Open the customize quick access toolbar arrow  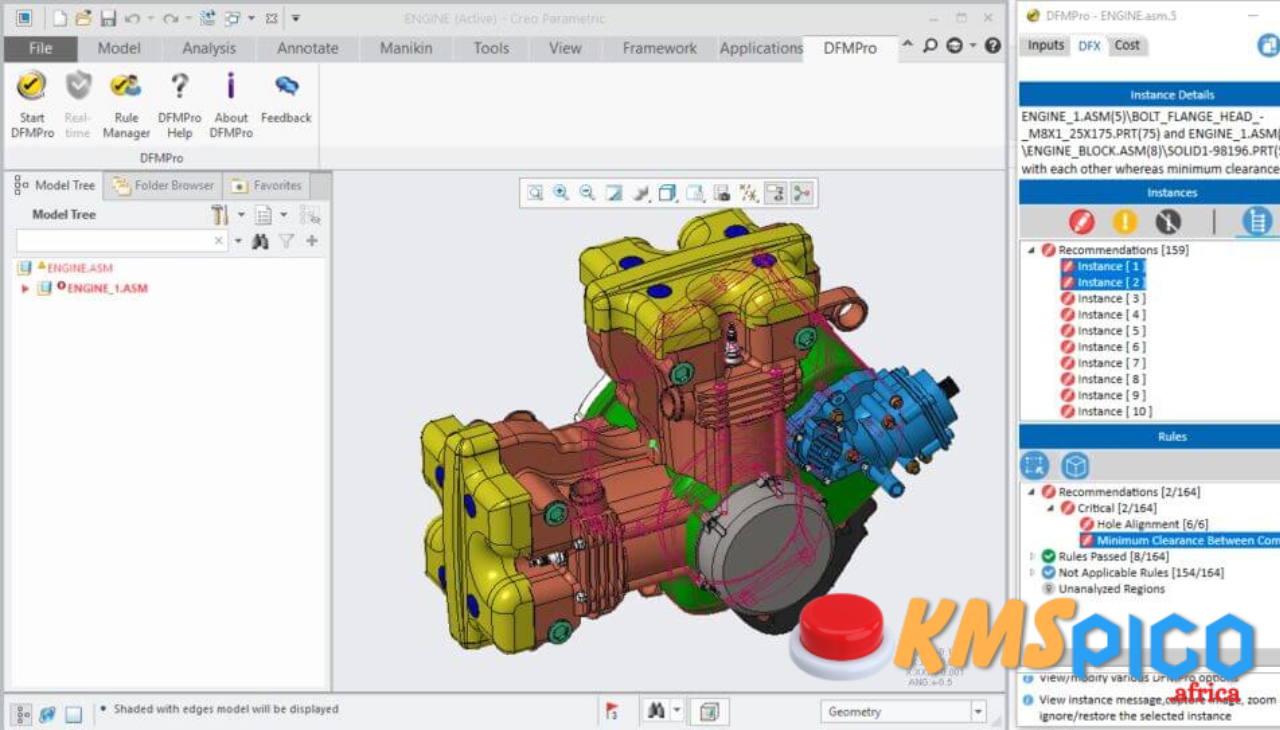295,18
